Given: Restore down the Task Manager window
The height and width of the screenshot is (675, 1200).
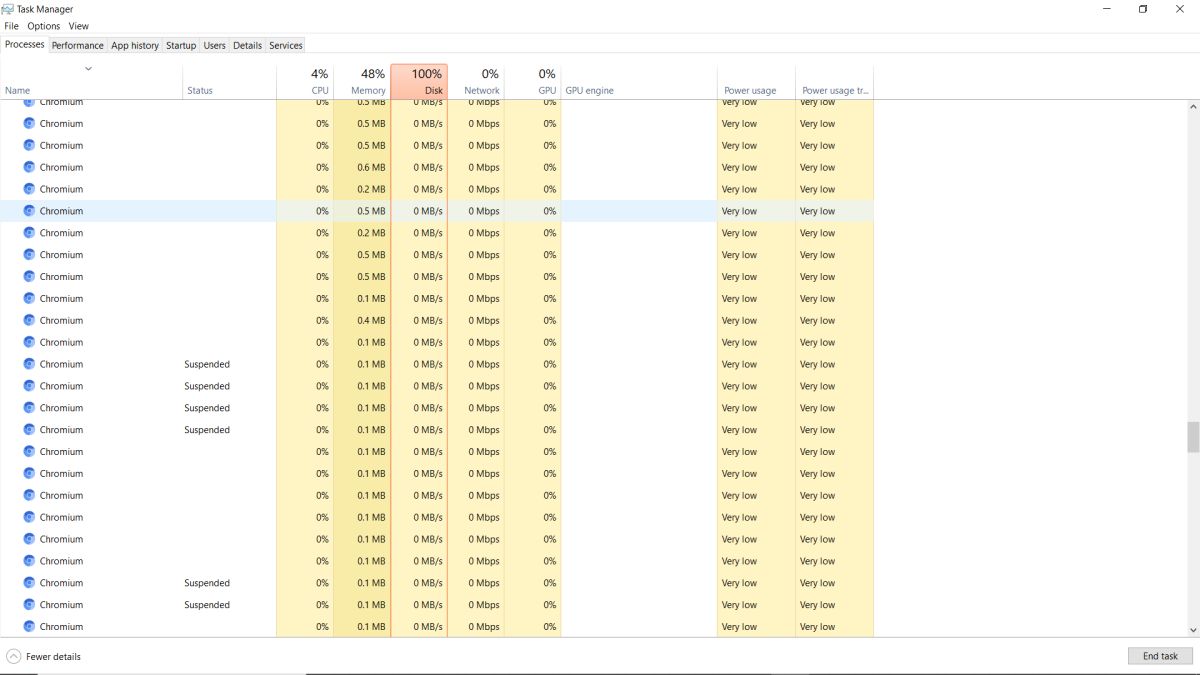Looking at the screenshot, I should pos(1143,9).
